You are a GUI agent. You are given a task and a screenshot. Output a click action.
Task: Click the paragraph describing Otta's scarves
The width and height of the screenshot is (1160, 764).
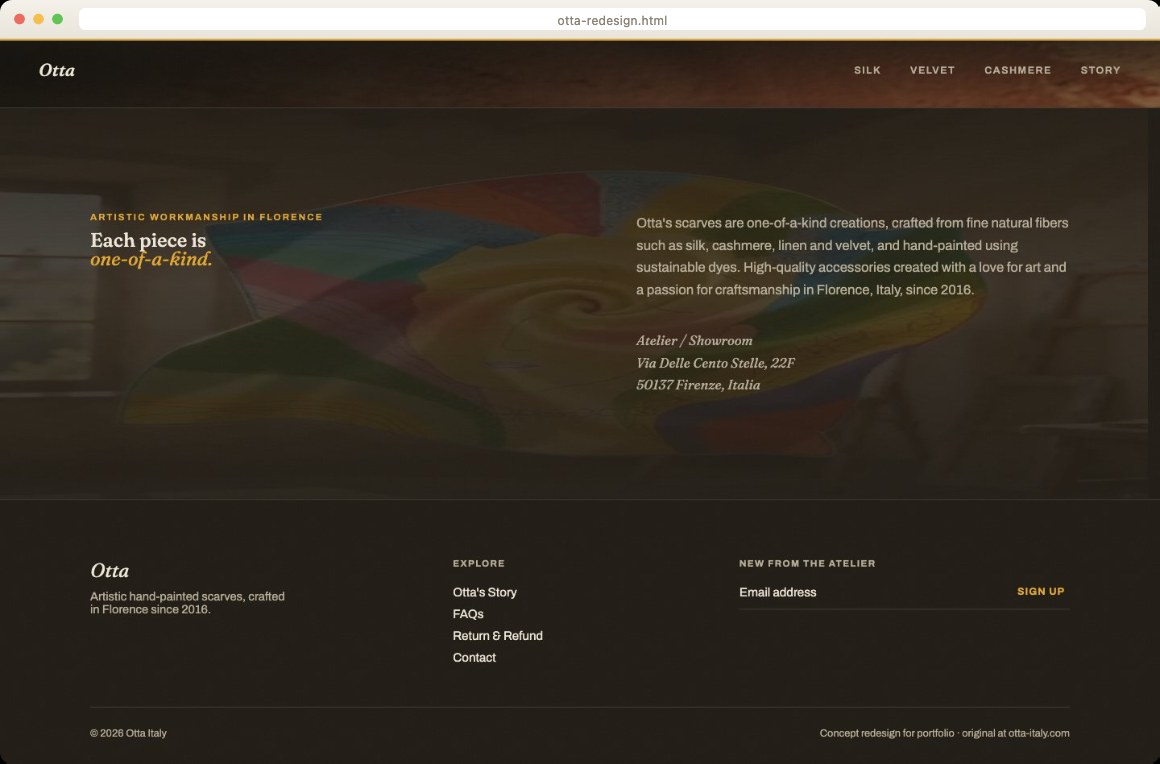pyautogui.click(x=852, y=257)
